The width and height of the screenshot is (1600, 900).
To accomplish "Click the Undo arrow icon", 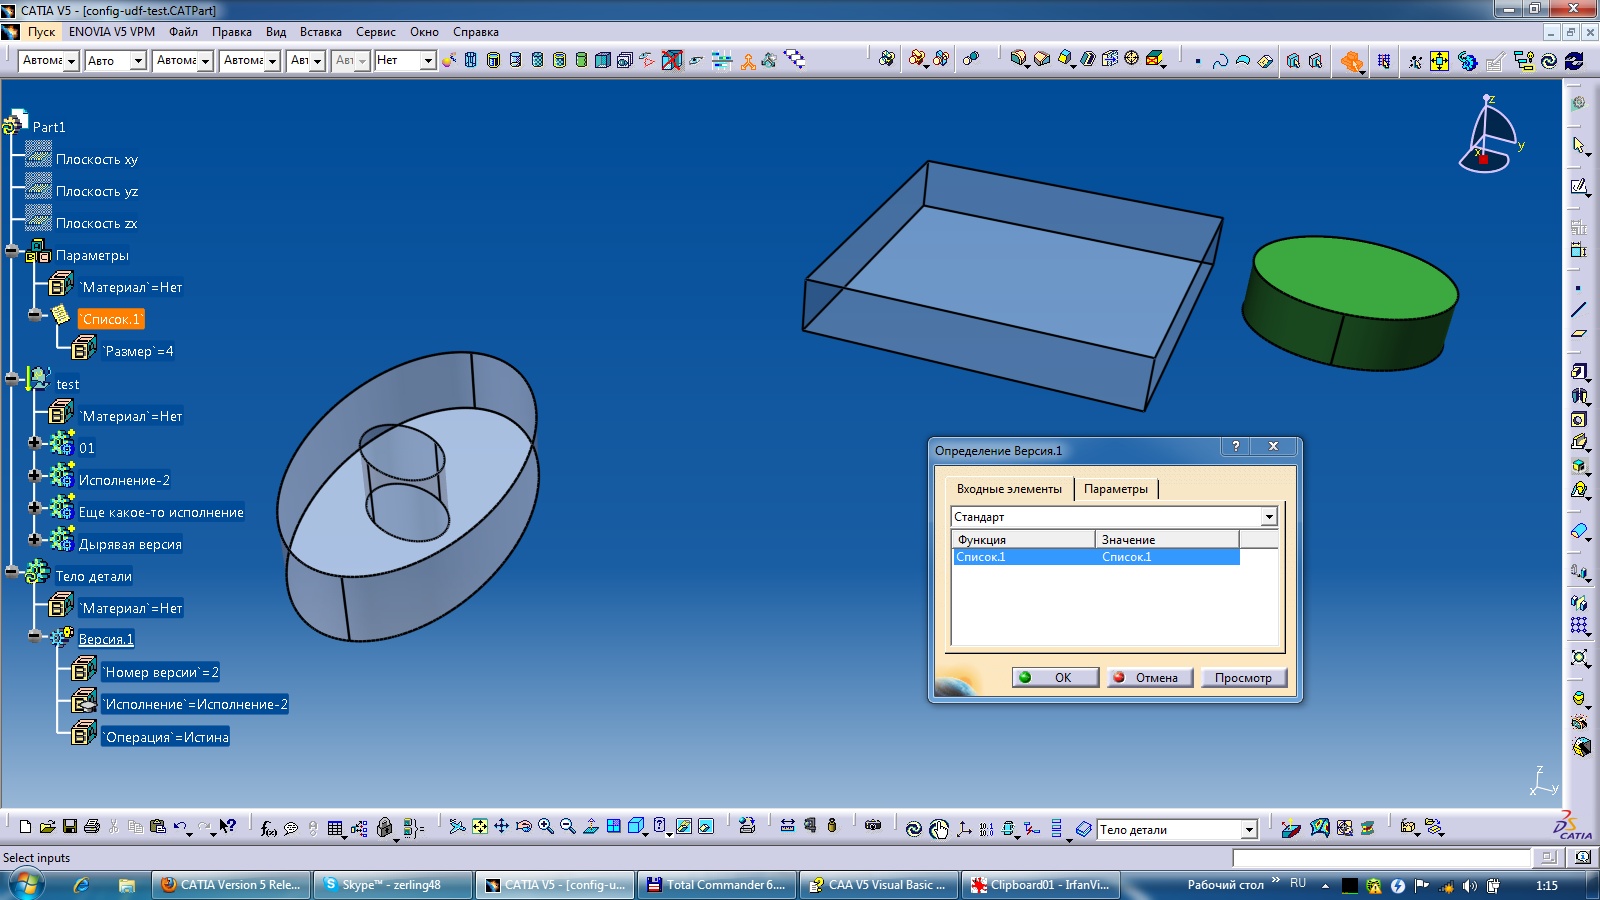I will (x=180, y=827).
